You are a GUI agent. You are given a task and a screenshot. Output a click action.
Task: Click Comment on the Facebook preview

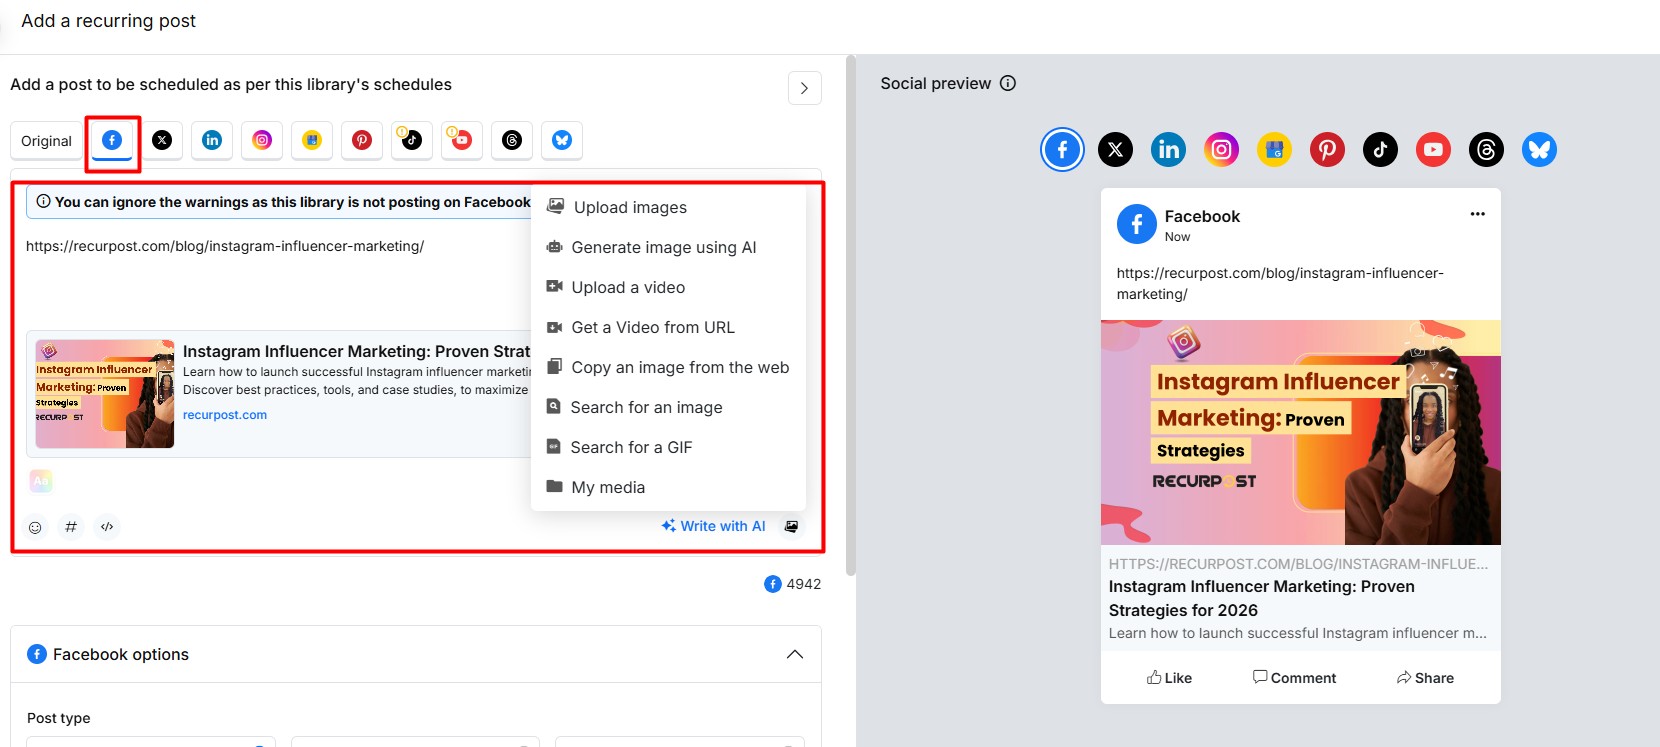coord(1294,678)
